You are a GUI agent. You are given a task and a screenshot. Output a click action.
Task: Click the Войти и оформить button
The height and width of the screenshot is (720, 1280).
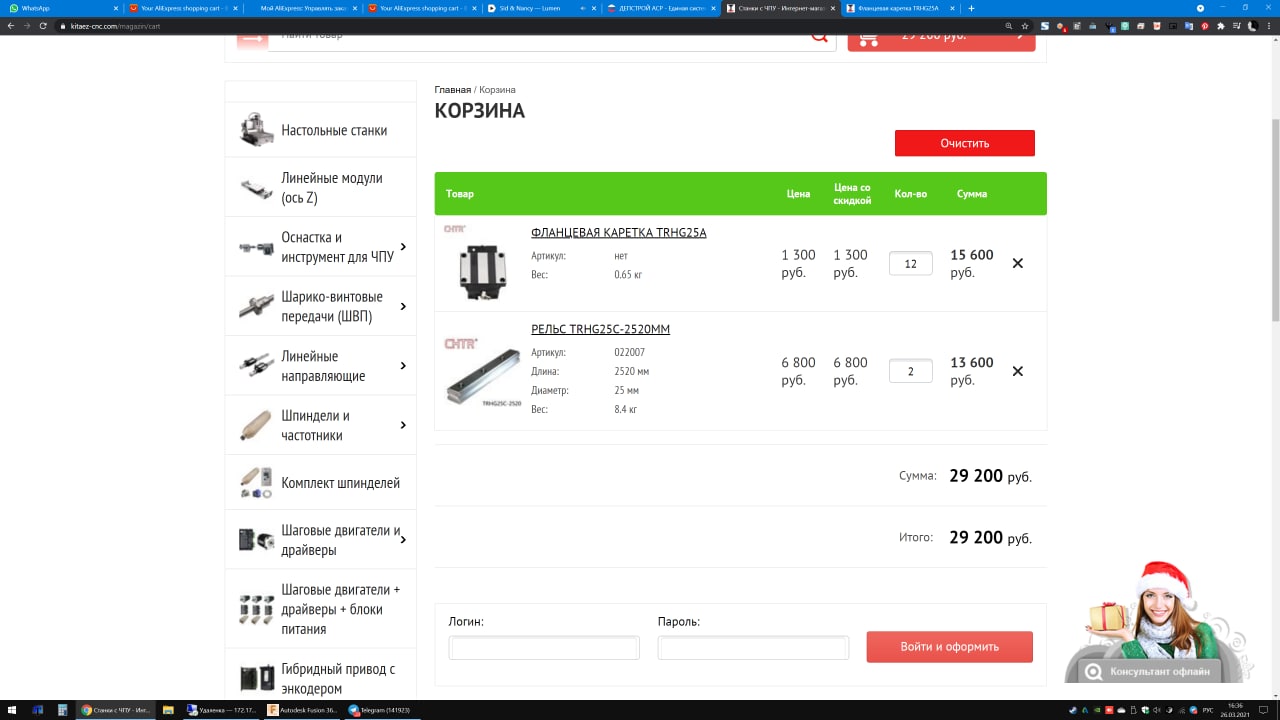(950, 647)
